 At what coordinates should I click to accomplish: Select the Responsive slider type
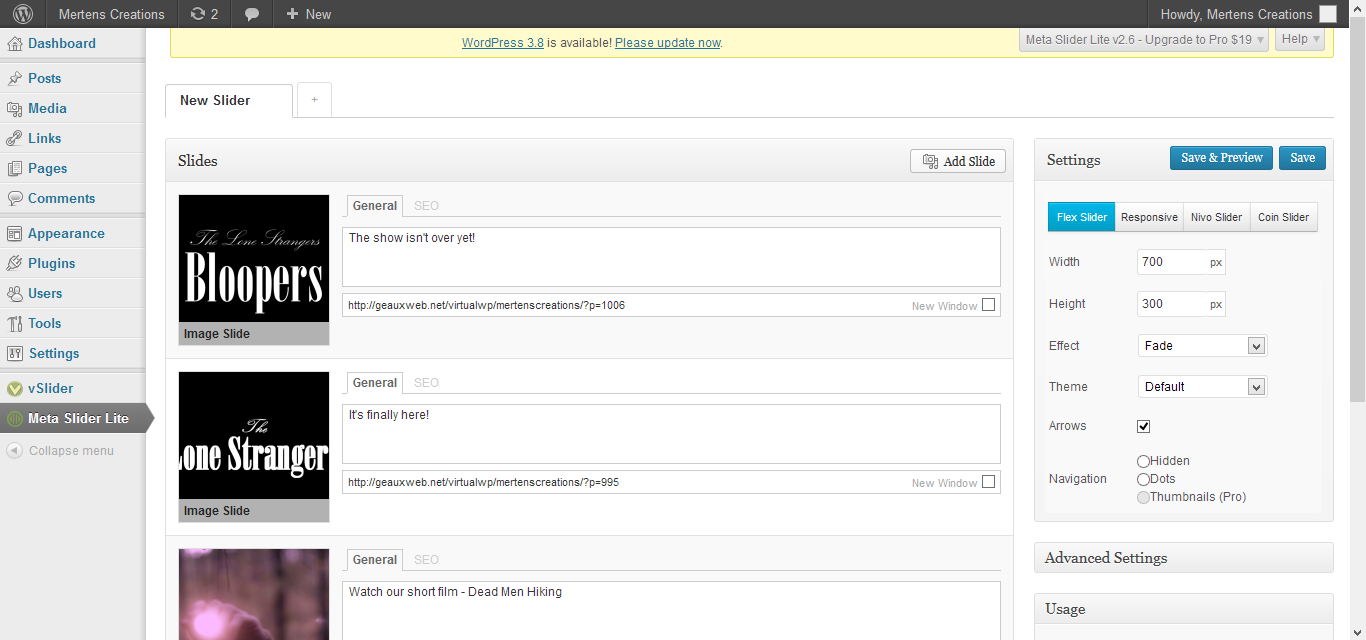coord(1149,217)
